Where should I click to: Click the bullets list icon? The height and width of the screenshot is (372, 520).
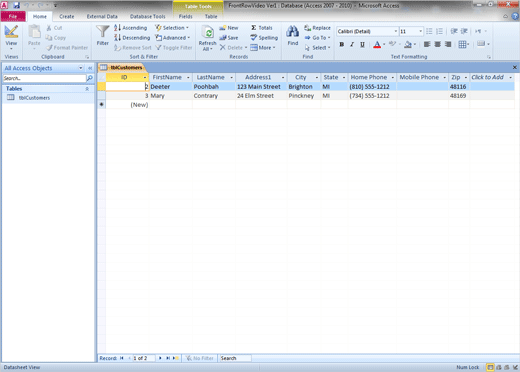coord(429,31)
